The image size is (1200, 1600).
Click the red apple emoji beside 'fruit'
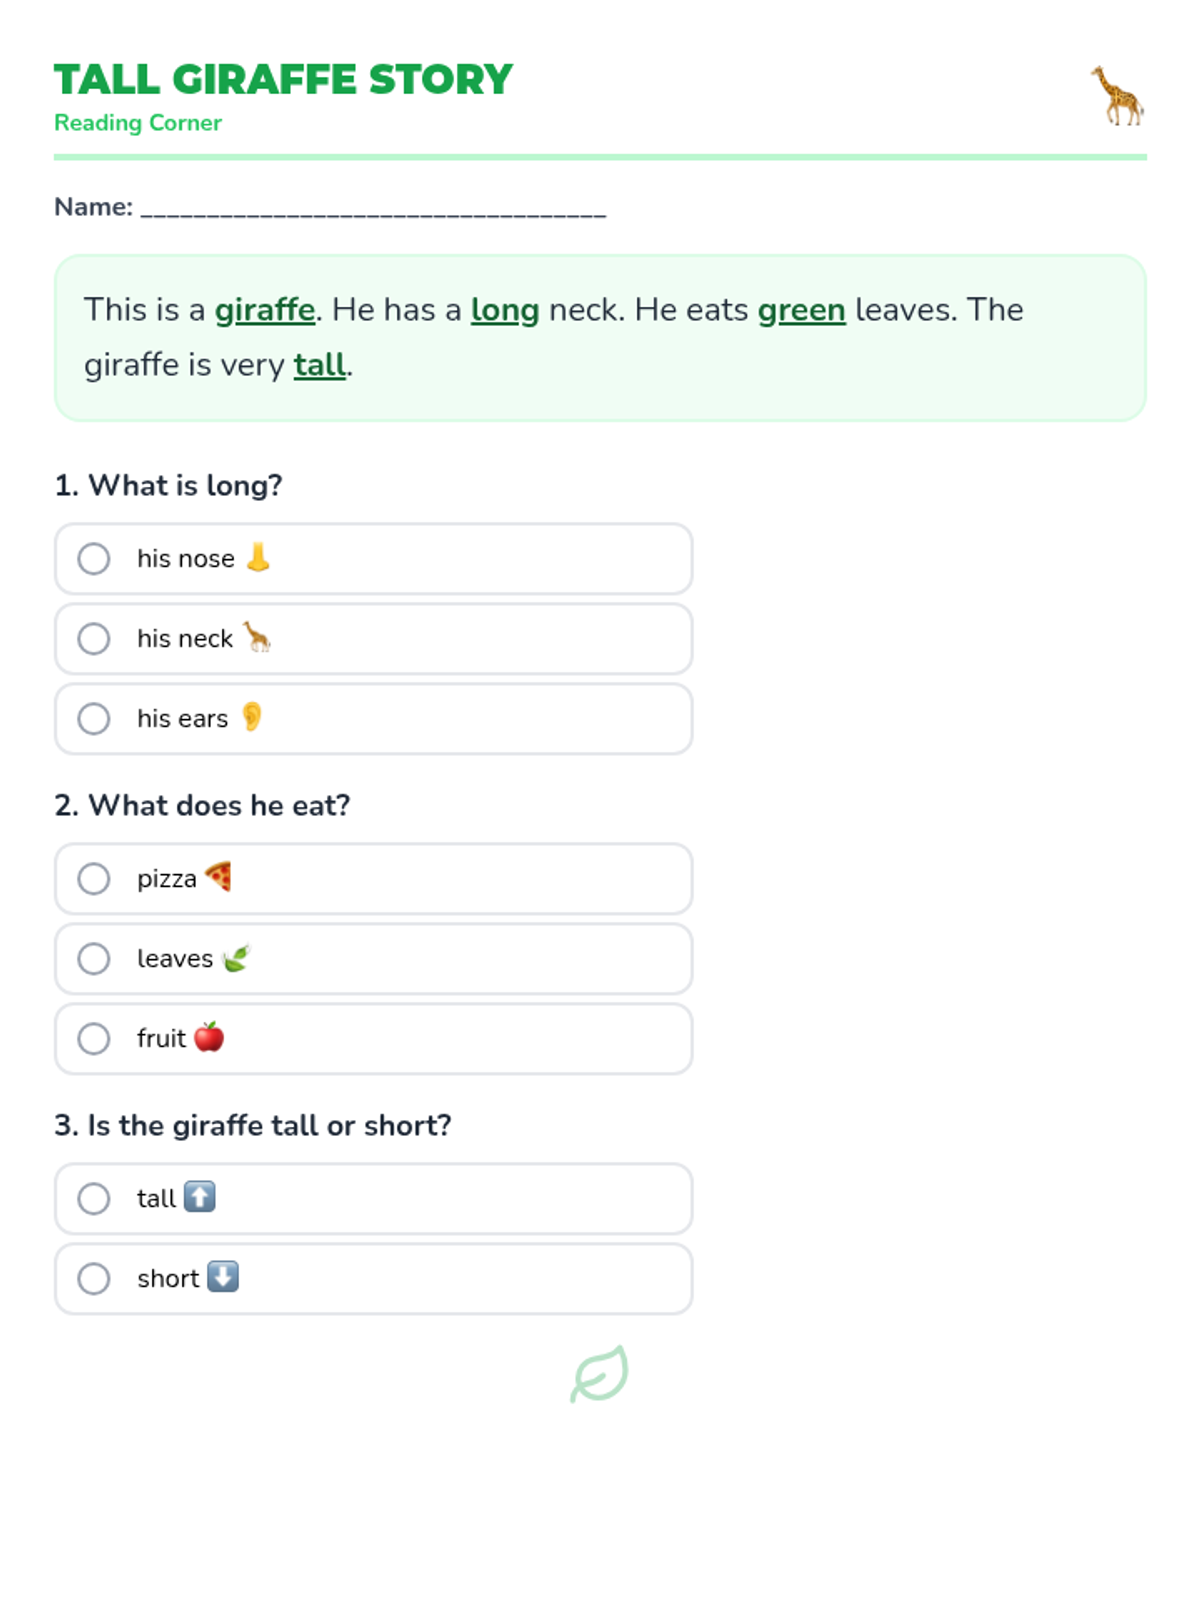click(209, 1037)
